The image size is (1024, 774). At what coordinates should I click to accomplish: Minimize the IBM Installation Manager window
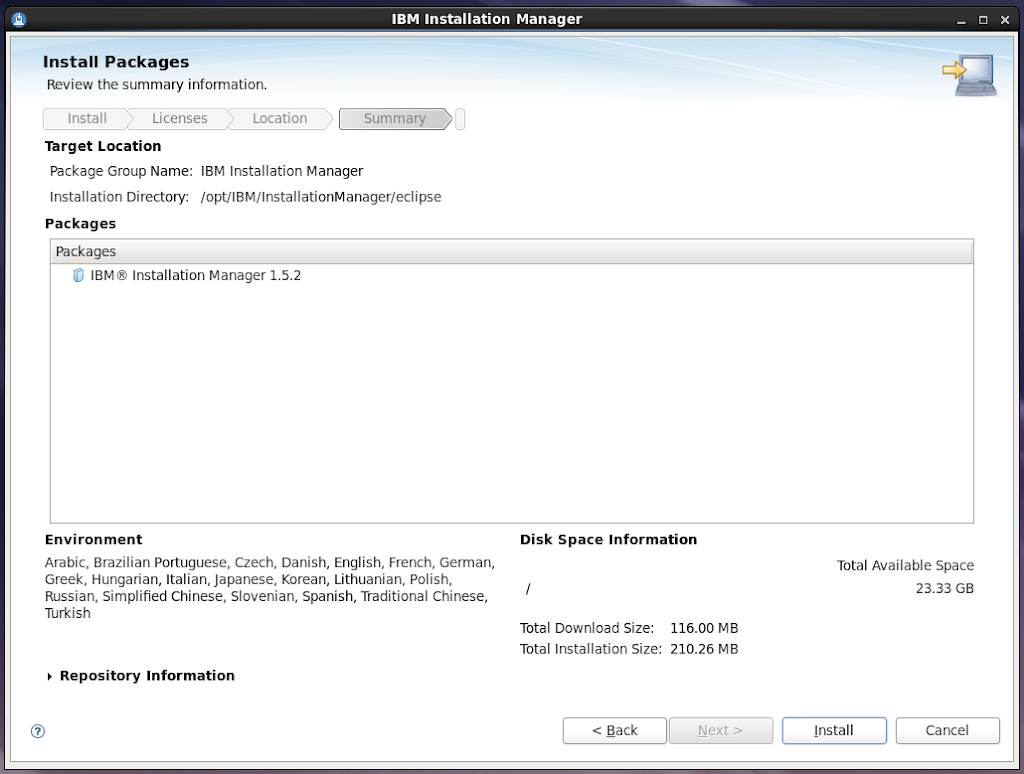point(962,19)
